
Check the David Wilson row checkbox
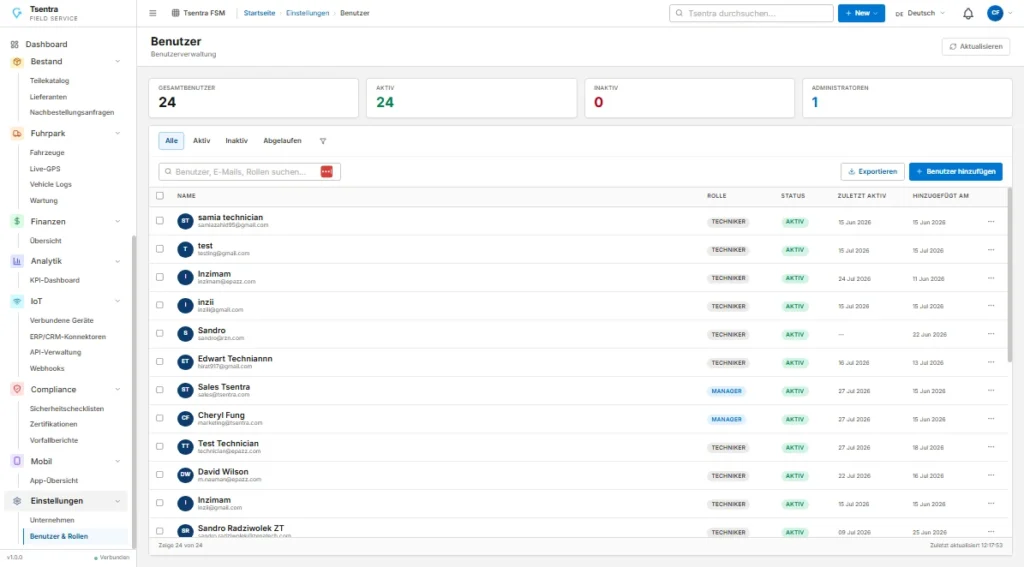tap(160, 474)
